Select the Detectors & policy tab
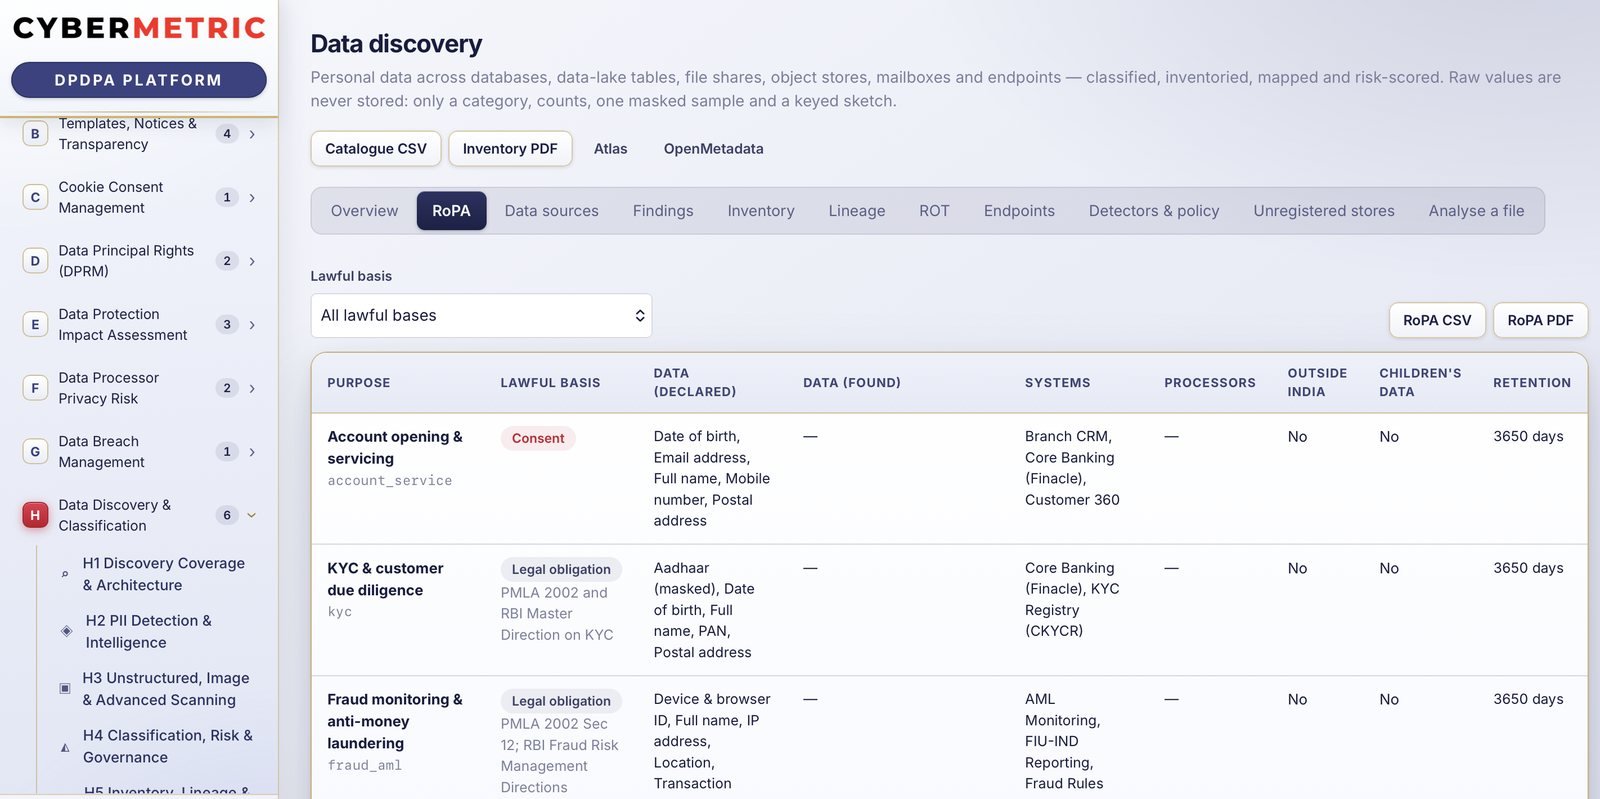This screenshot has width=1600, height=799. pos(1154,211)
